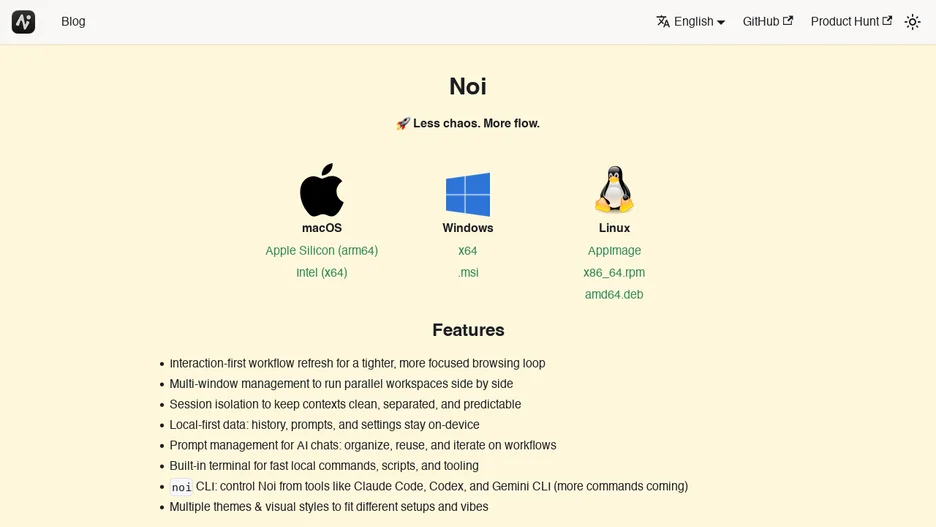Click the 'Less chaos. More flow.' tagline
Image resolution: width=936 pixels, height=527 pixels.
tap(476, 124)
